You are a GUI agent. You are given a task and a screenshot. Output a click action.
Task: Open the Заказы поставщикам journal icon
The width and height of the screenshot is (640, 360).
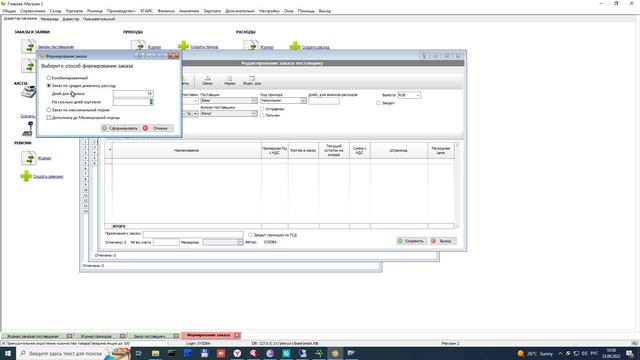(x=29, y=46)
